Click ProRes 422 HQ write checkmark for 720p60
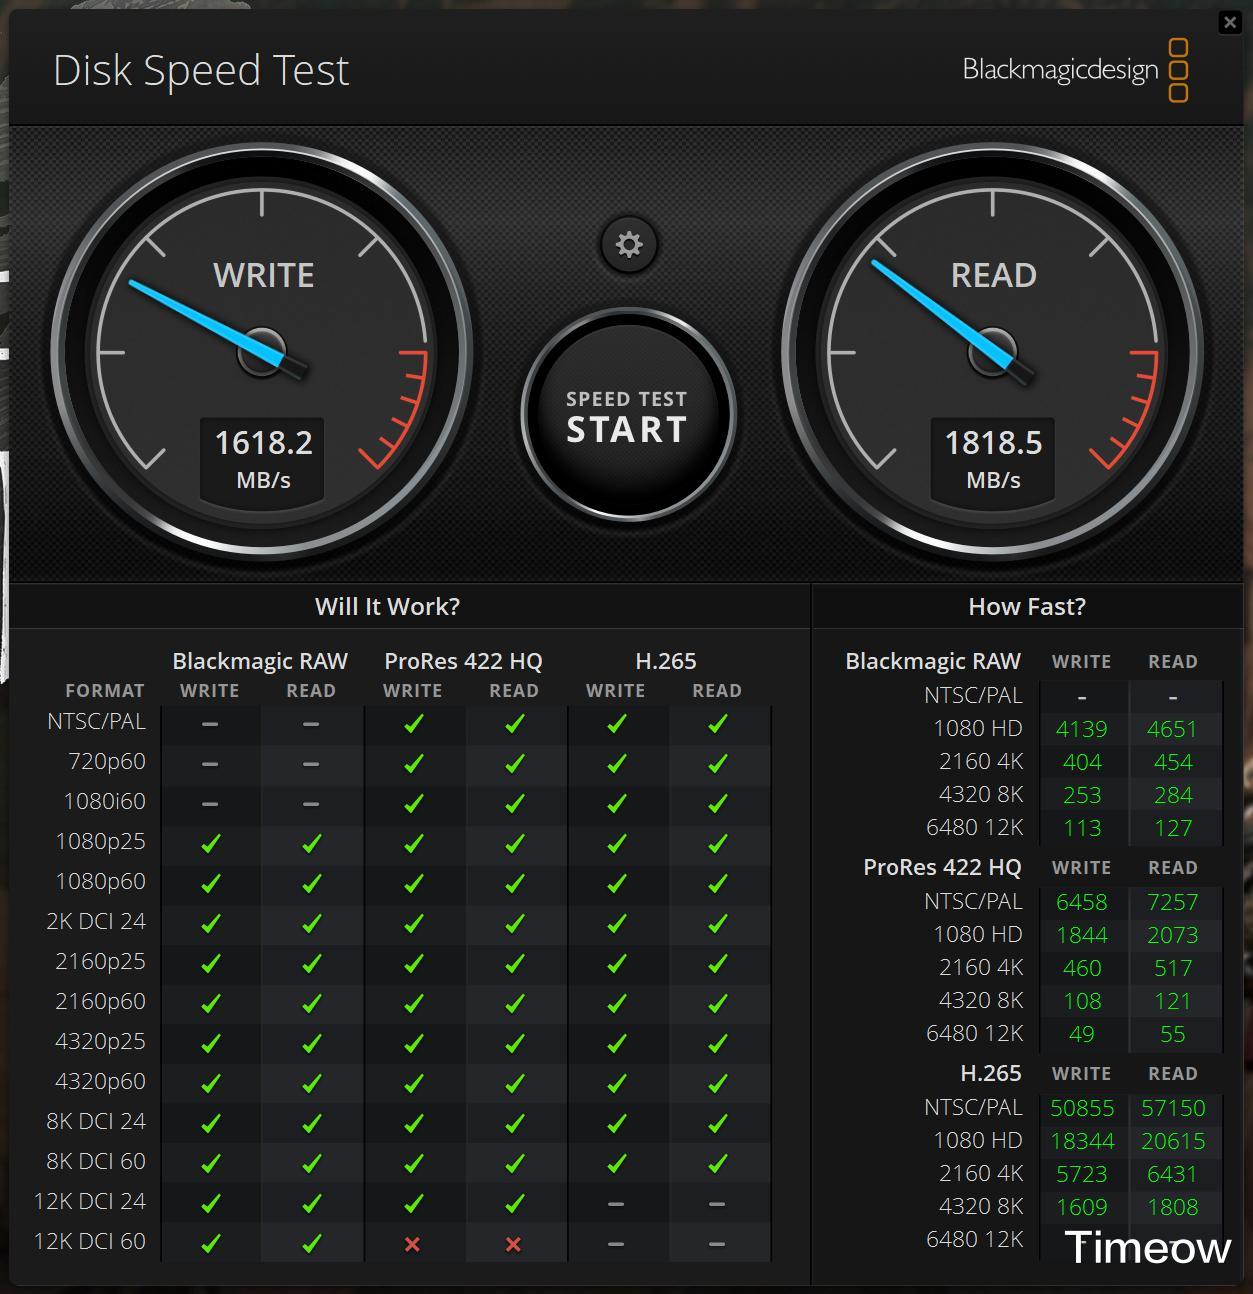Image resolution: width=1253 pixels, height=1294 pixels. point(413,763)
